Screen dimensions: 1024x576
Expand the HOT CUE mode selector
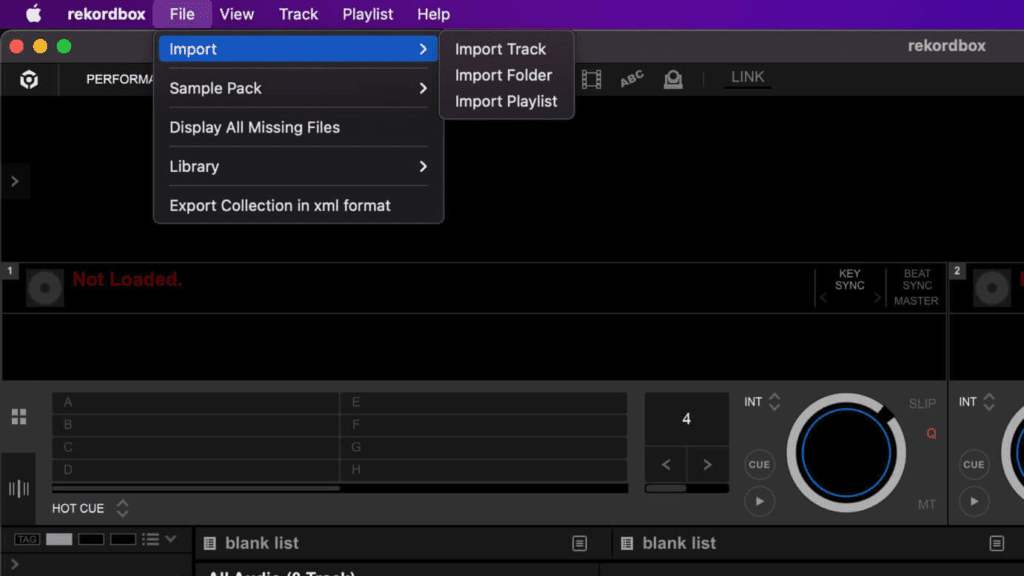[122, 508]
